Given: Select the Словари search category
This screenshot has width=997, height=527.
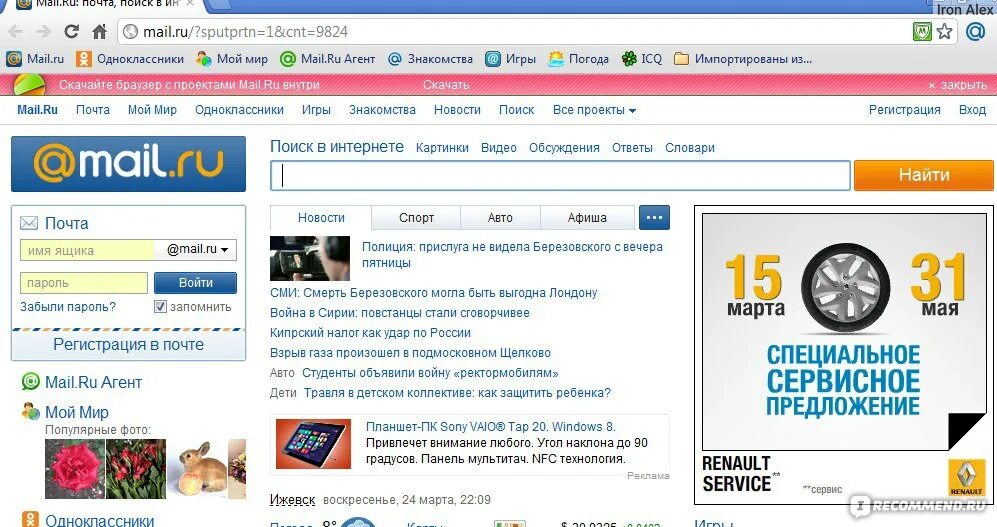Looking at the screenshot, I should click(x=690, y=148).
